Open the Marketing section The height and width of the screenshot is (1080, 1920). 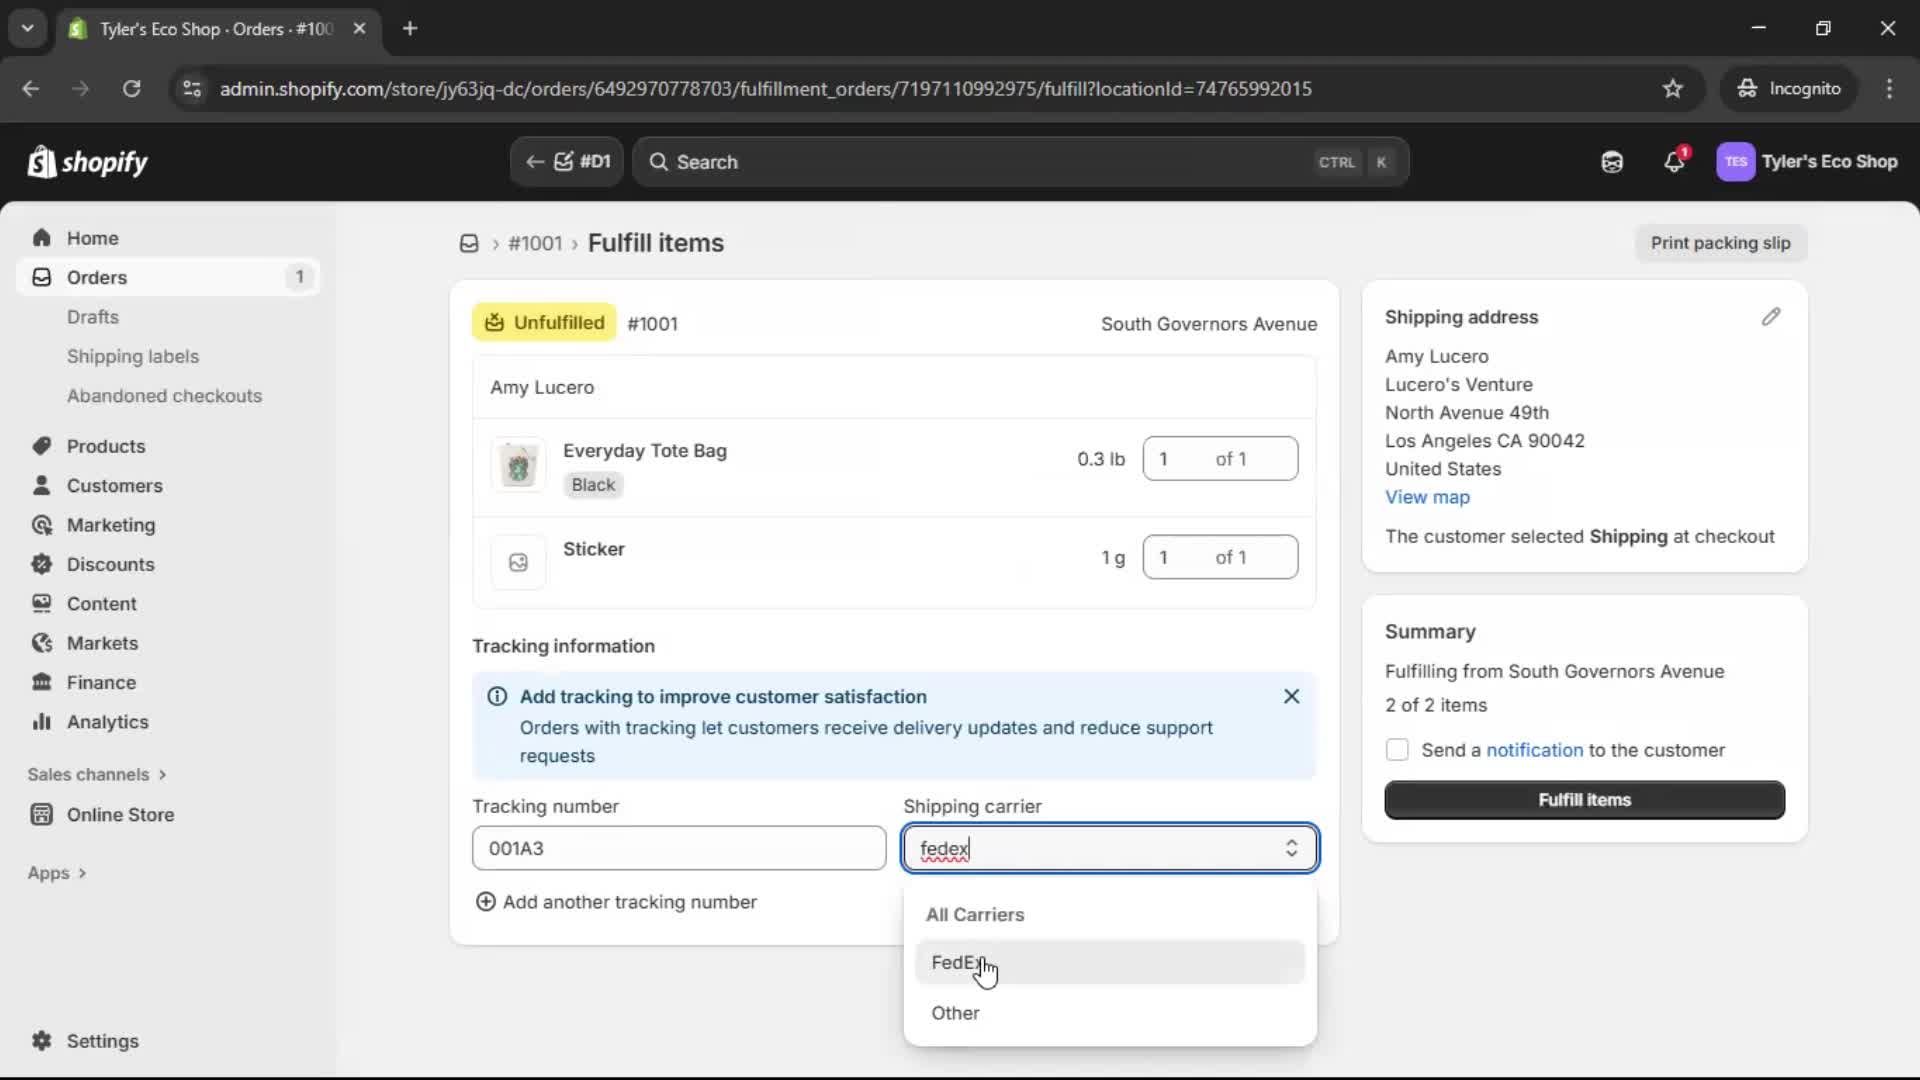tap(110, 525)
